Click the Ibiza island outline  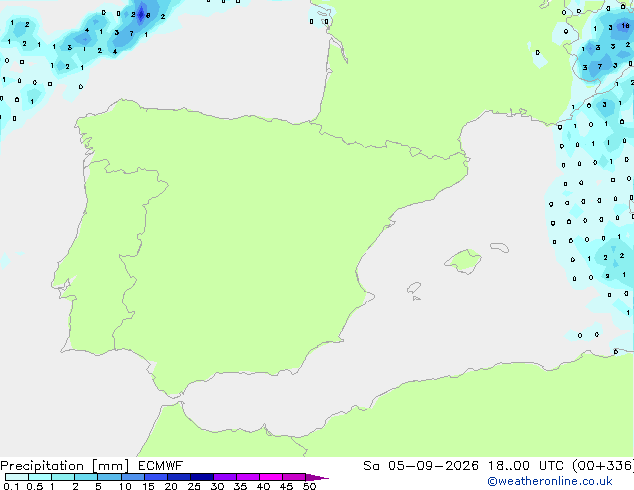click(x=414, y=287)
